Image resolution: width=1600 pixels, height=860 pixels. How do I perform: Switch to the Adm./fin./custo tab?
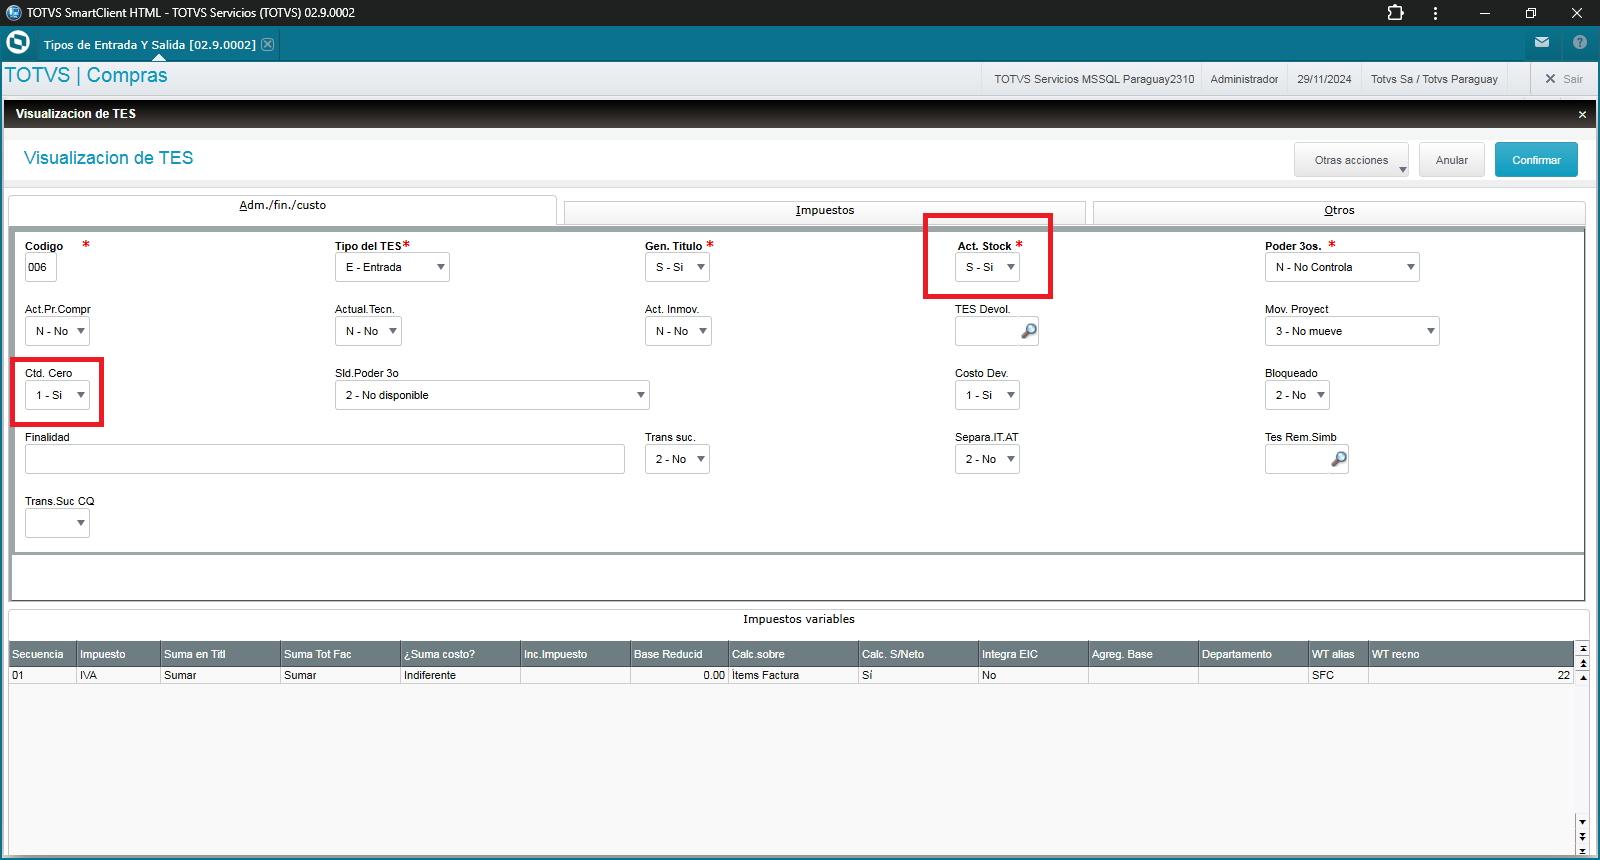click(282, 206)
